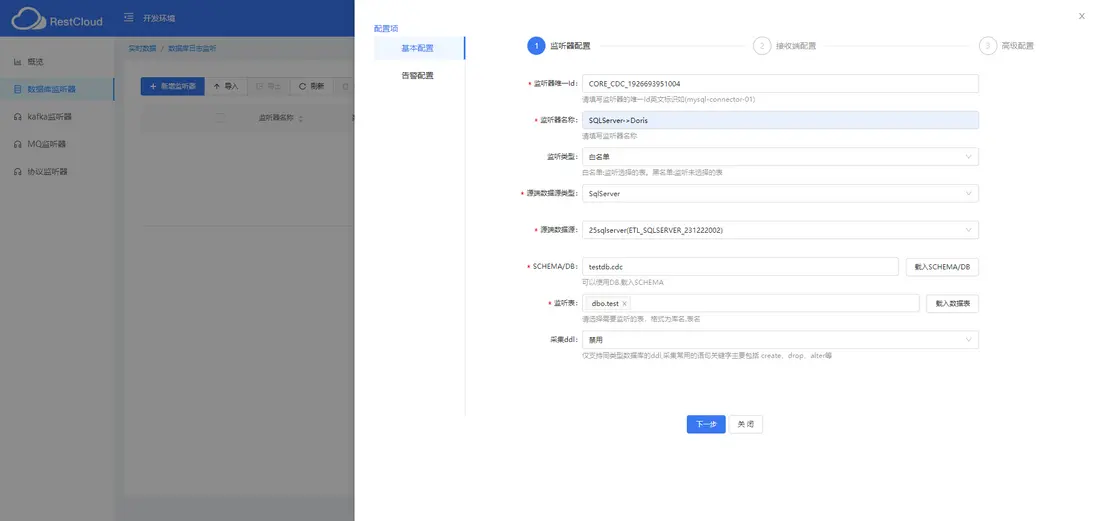Tick the select-all checkbox in table header

coord(221,118)
